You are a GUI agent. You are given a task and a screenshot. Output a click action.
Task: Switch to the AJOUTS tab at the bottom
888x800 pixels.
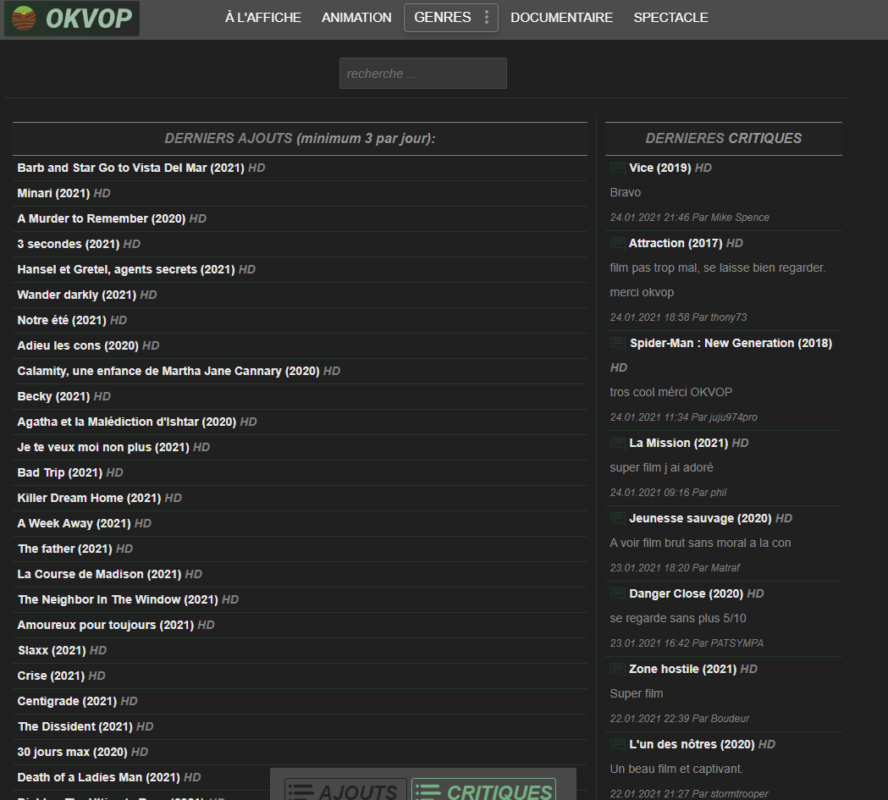pyautogui.click(x=345, y=789)
